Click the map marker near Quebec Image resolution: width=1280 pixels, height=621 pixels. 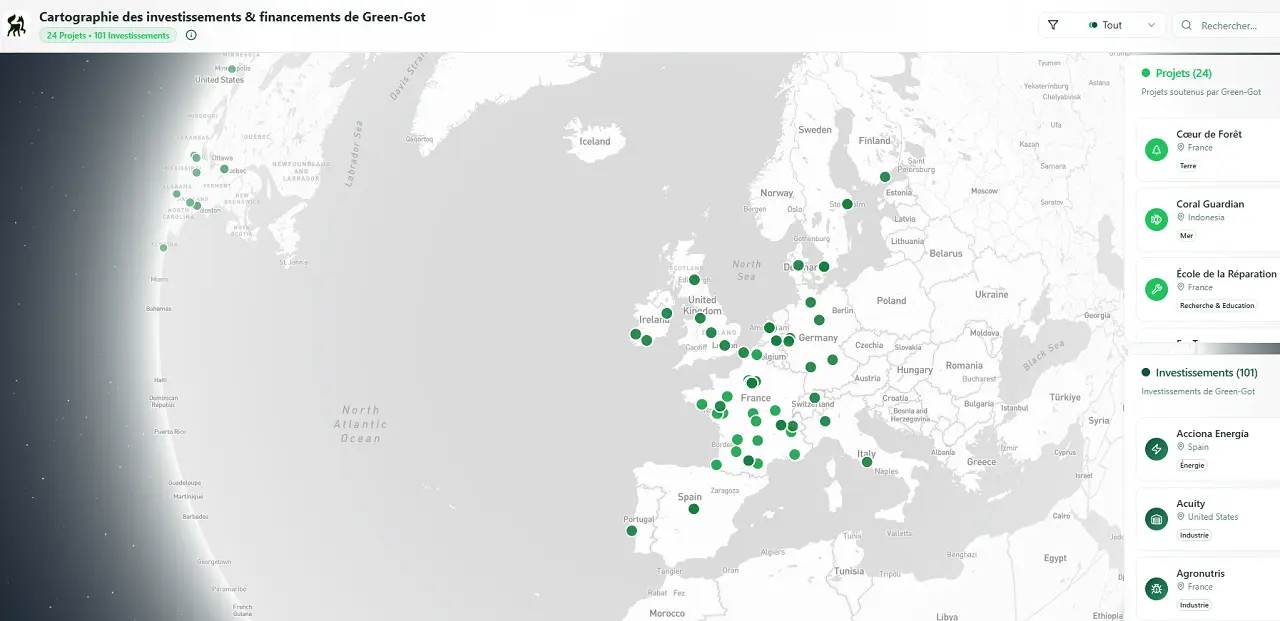[x=224, y=169]
